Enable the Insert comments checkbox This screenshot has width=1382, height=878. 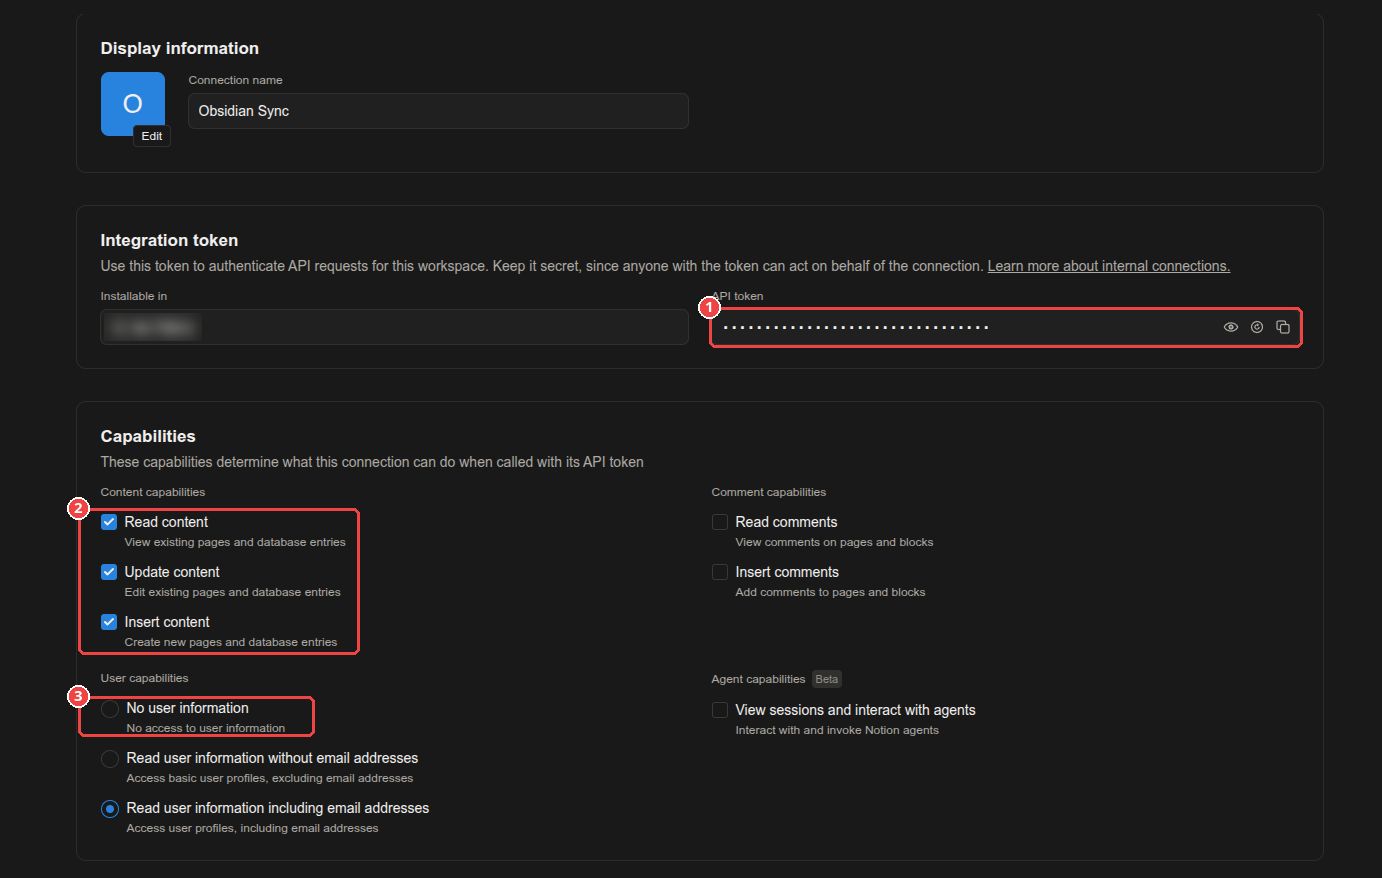720,572
